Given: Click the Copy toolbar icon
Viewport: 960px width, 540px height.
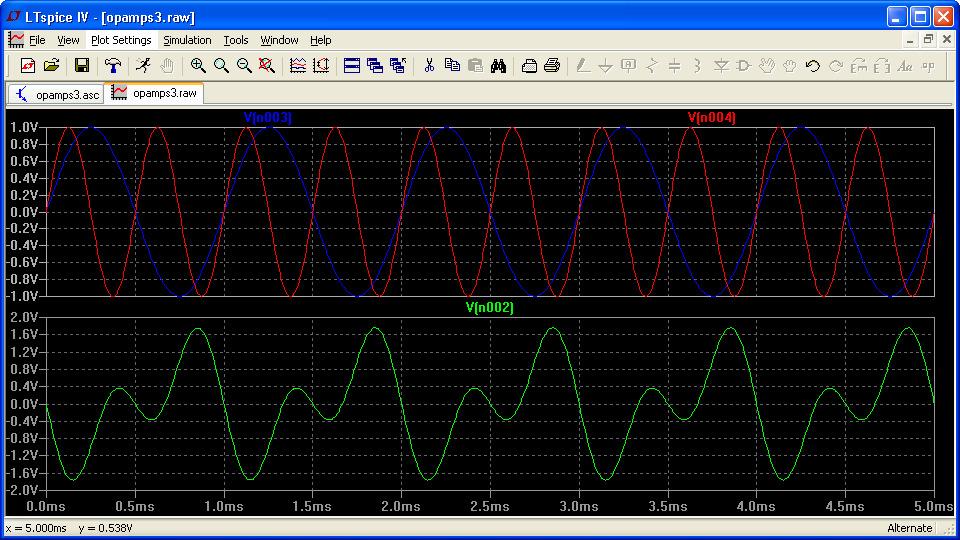Looking at the screenshot, I should pyautogui.click(x=452, y=66).
